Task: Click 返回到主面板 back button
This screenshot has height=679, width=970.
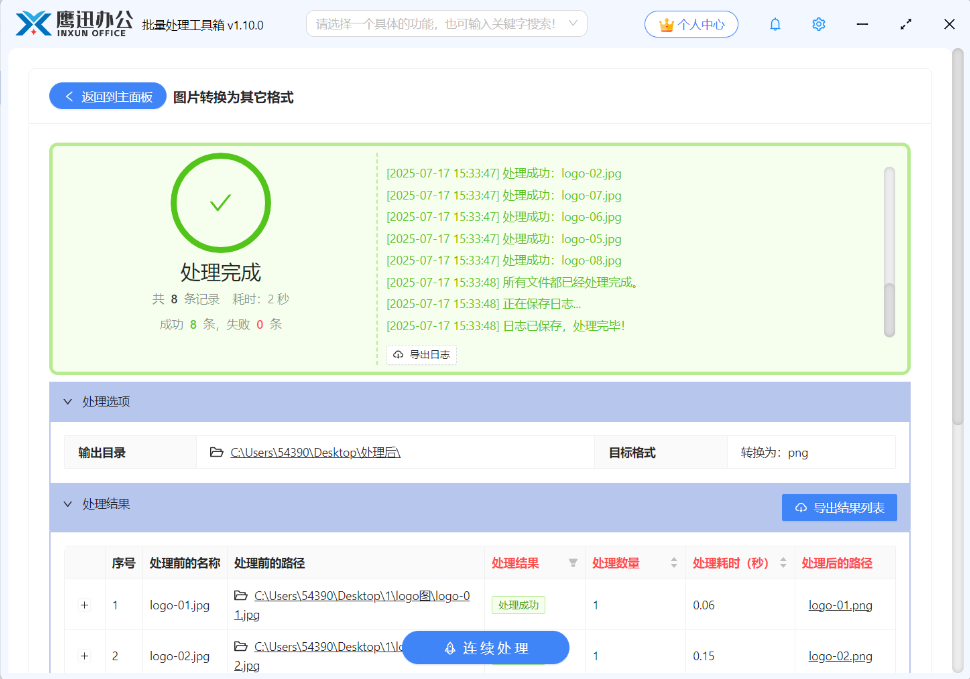Action: tap(108, 96)
